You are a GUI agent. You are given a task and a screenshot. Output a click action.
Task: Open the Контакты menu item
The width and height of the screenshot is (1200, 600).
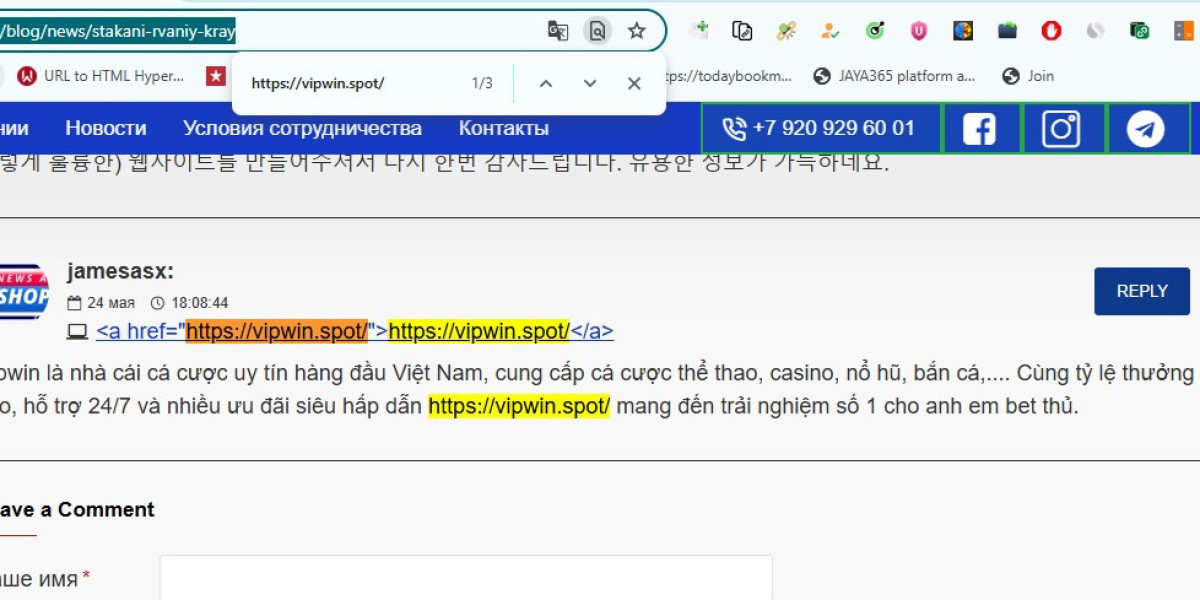coord(504,128)
